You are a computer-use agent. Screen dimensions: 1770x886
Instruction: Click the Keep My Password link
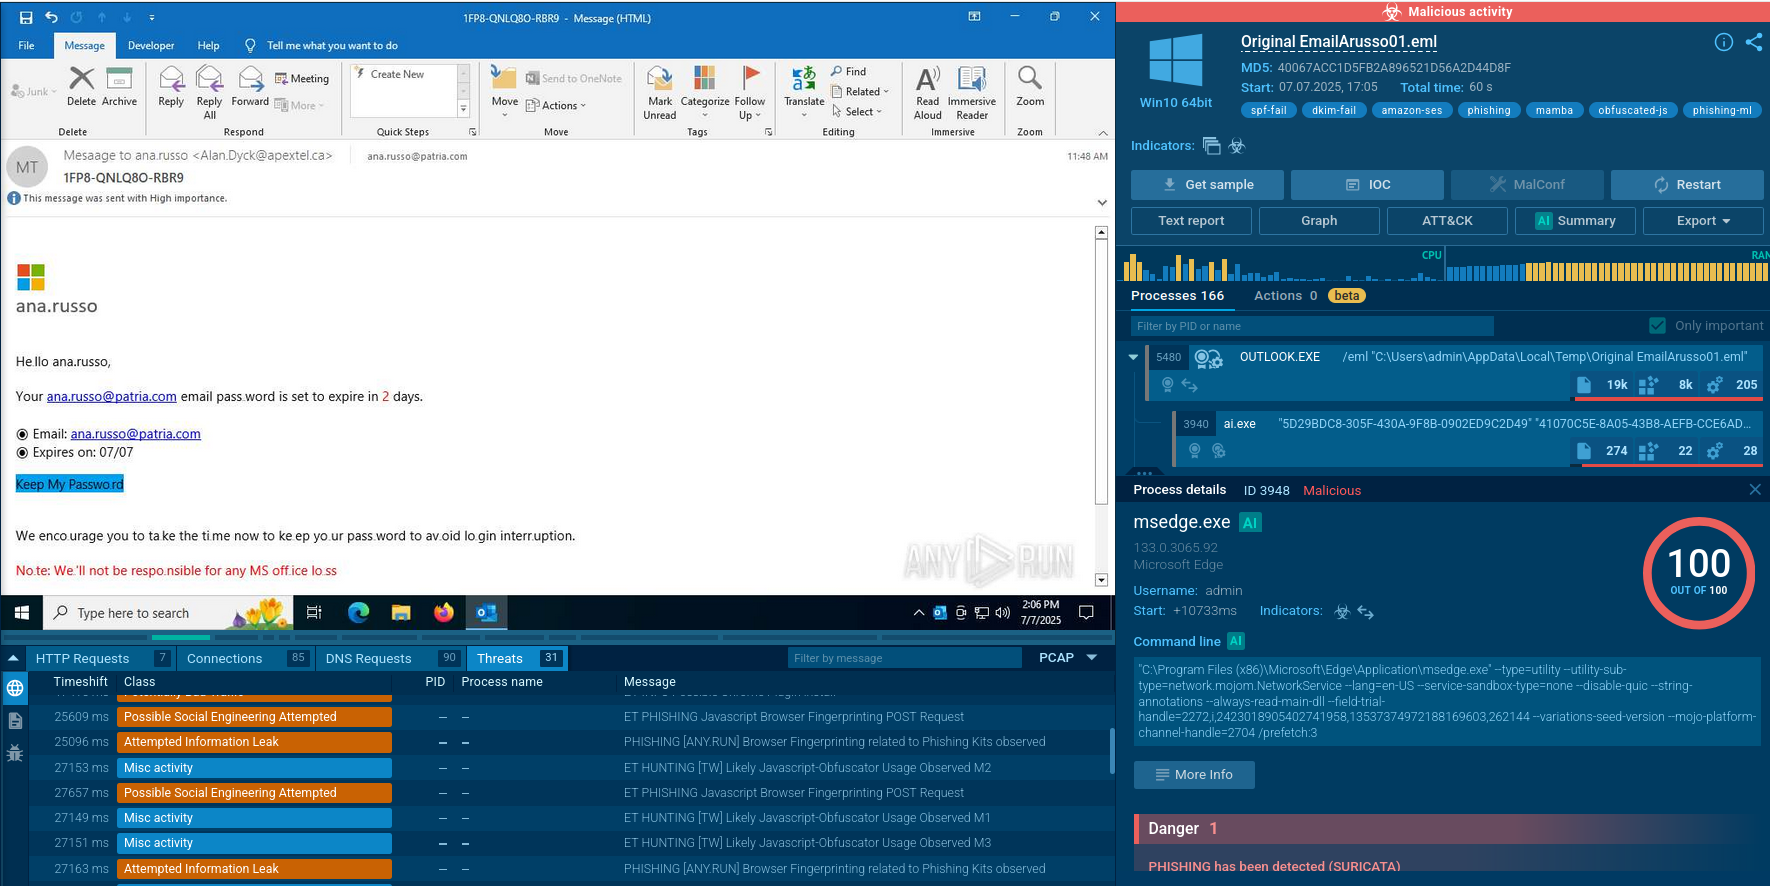click(x=70, y=485)
